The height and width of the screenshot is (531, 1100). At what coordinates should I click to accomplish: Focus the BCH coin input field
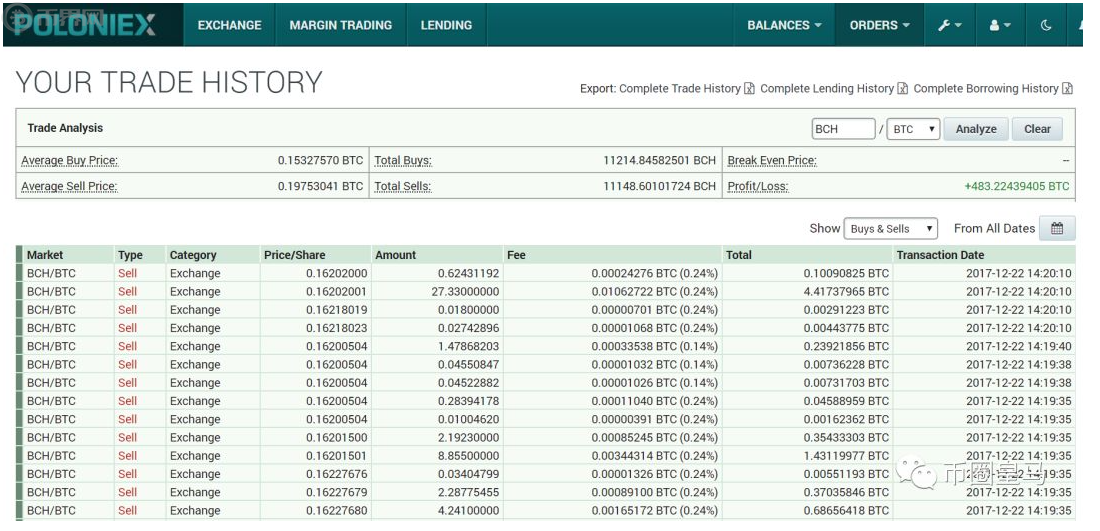(843, 129)
